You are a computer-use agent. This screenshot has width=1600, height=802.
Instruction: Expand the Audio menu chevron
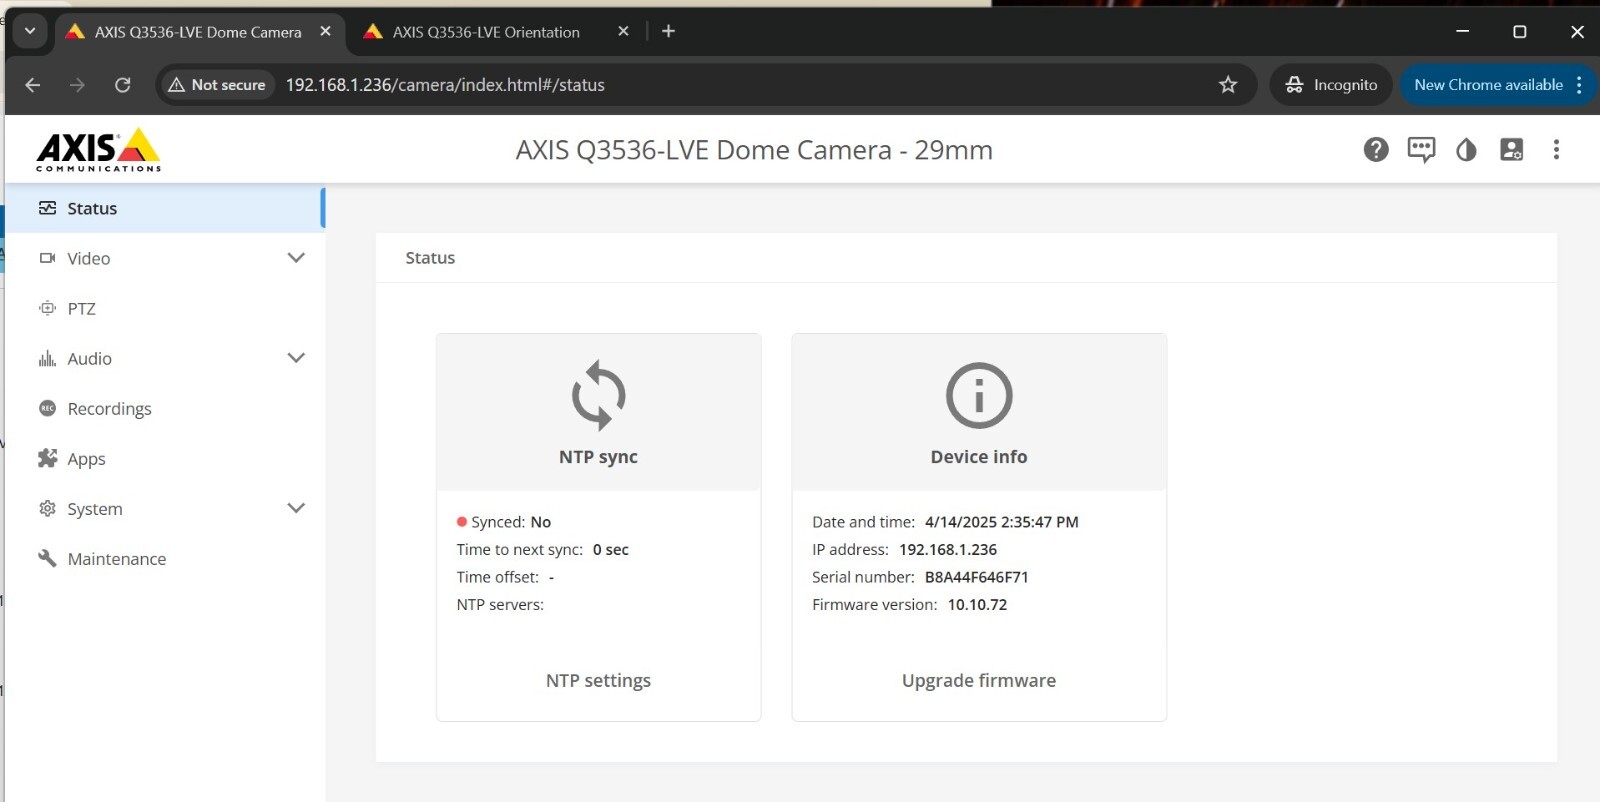click(296, 358)
